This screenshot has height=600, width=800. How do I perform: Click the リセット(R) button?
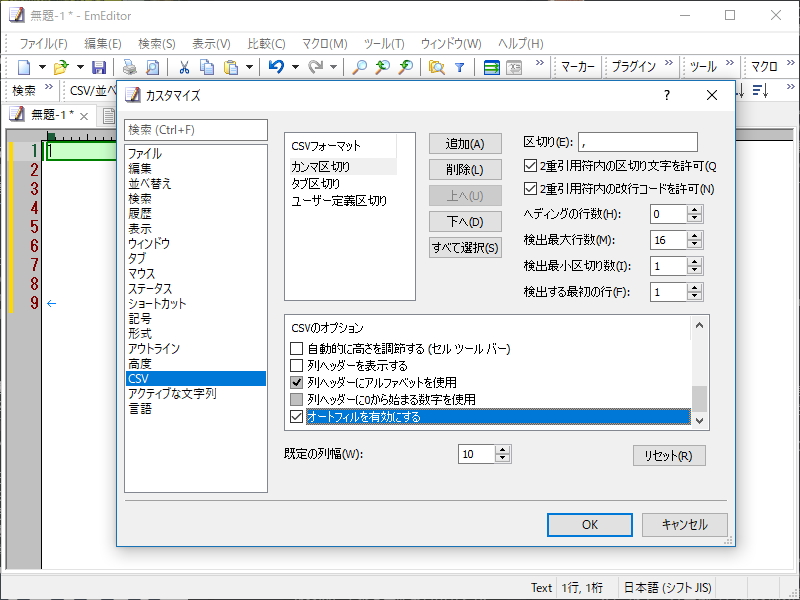[669, 456]
